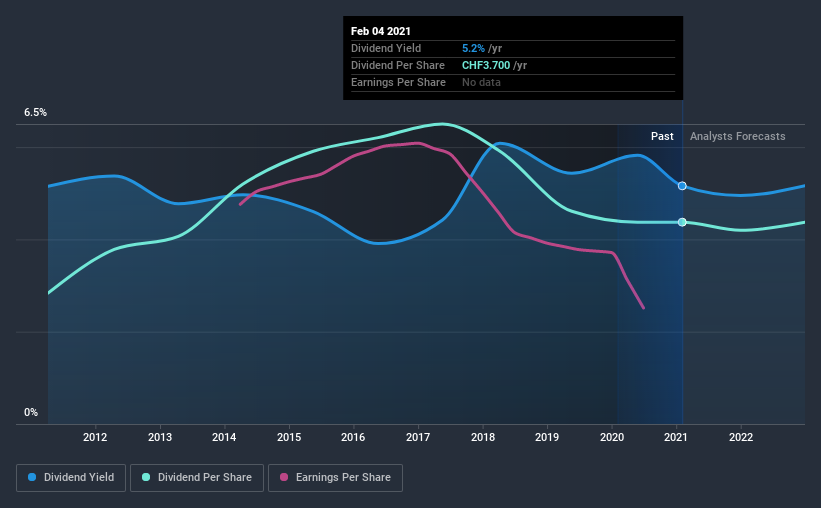Viewport: 821px width, 508px height.
Task: Click the 'Earnings Per Share' row label in tooltip
Action: point(398,82)
